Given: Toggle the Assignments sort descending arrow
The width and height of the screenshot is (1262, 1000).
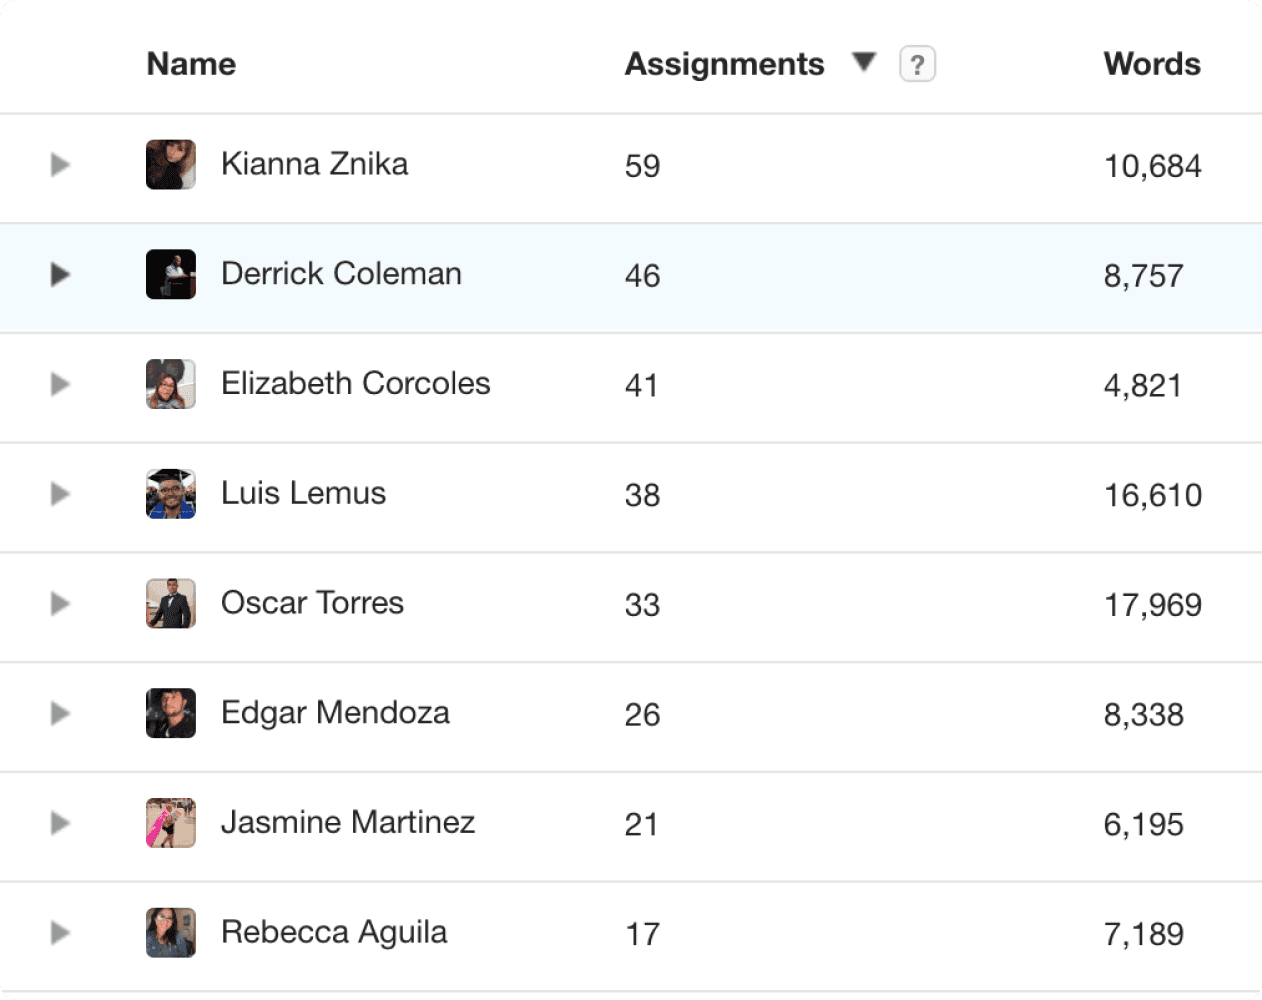Looking at the screenshot, I should pyautogui.click(x=864, y=63).
